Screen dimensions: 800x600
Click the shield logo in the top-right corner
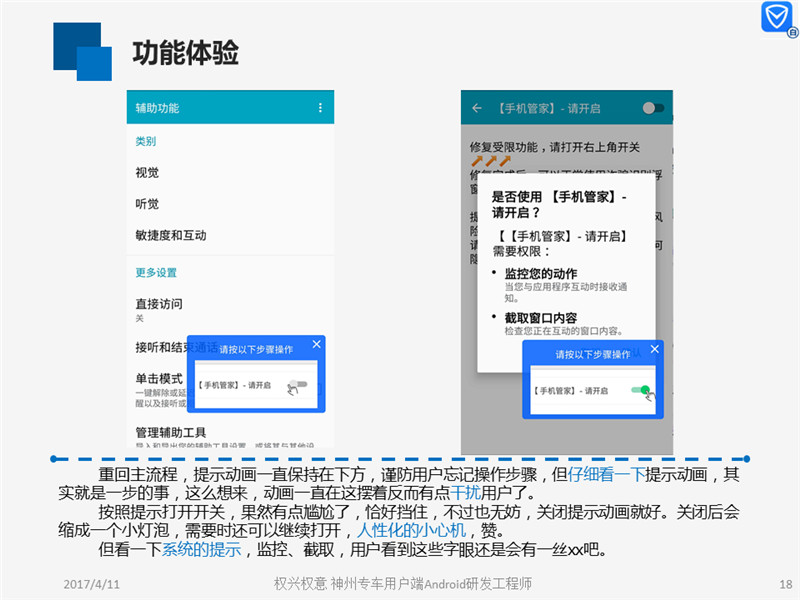tap(777, 17)
